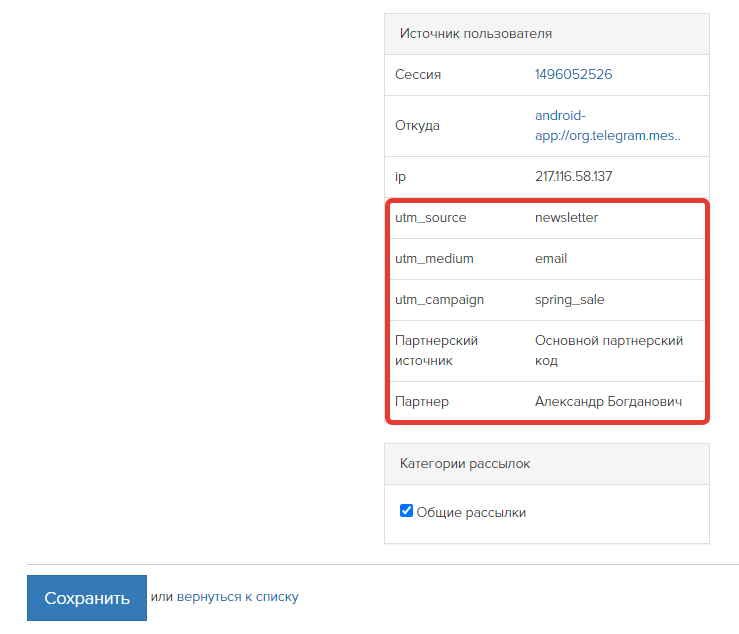Click the utm_campaign label
Image resolution: width=739 pixels, height=634 pixels.
tap(439, 300)
